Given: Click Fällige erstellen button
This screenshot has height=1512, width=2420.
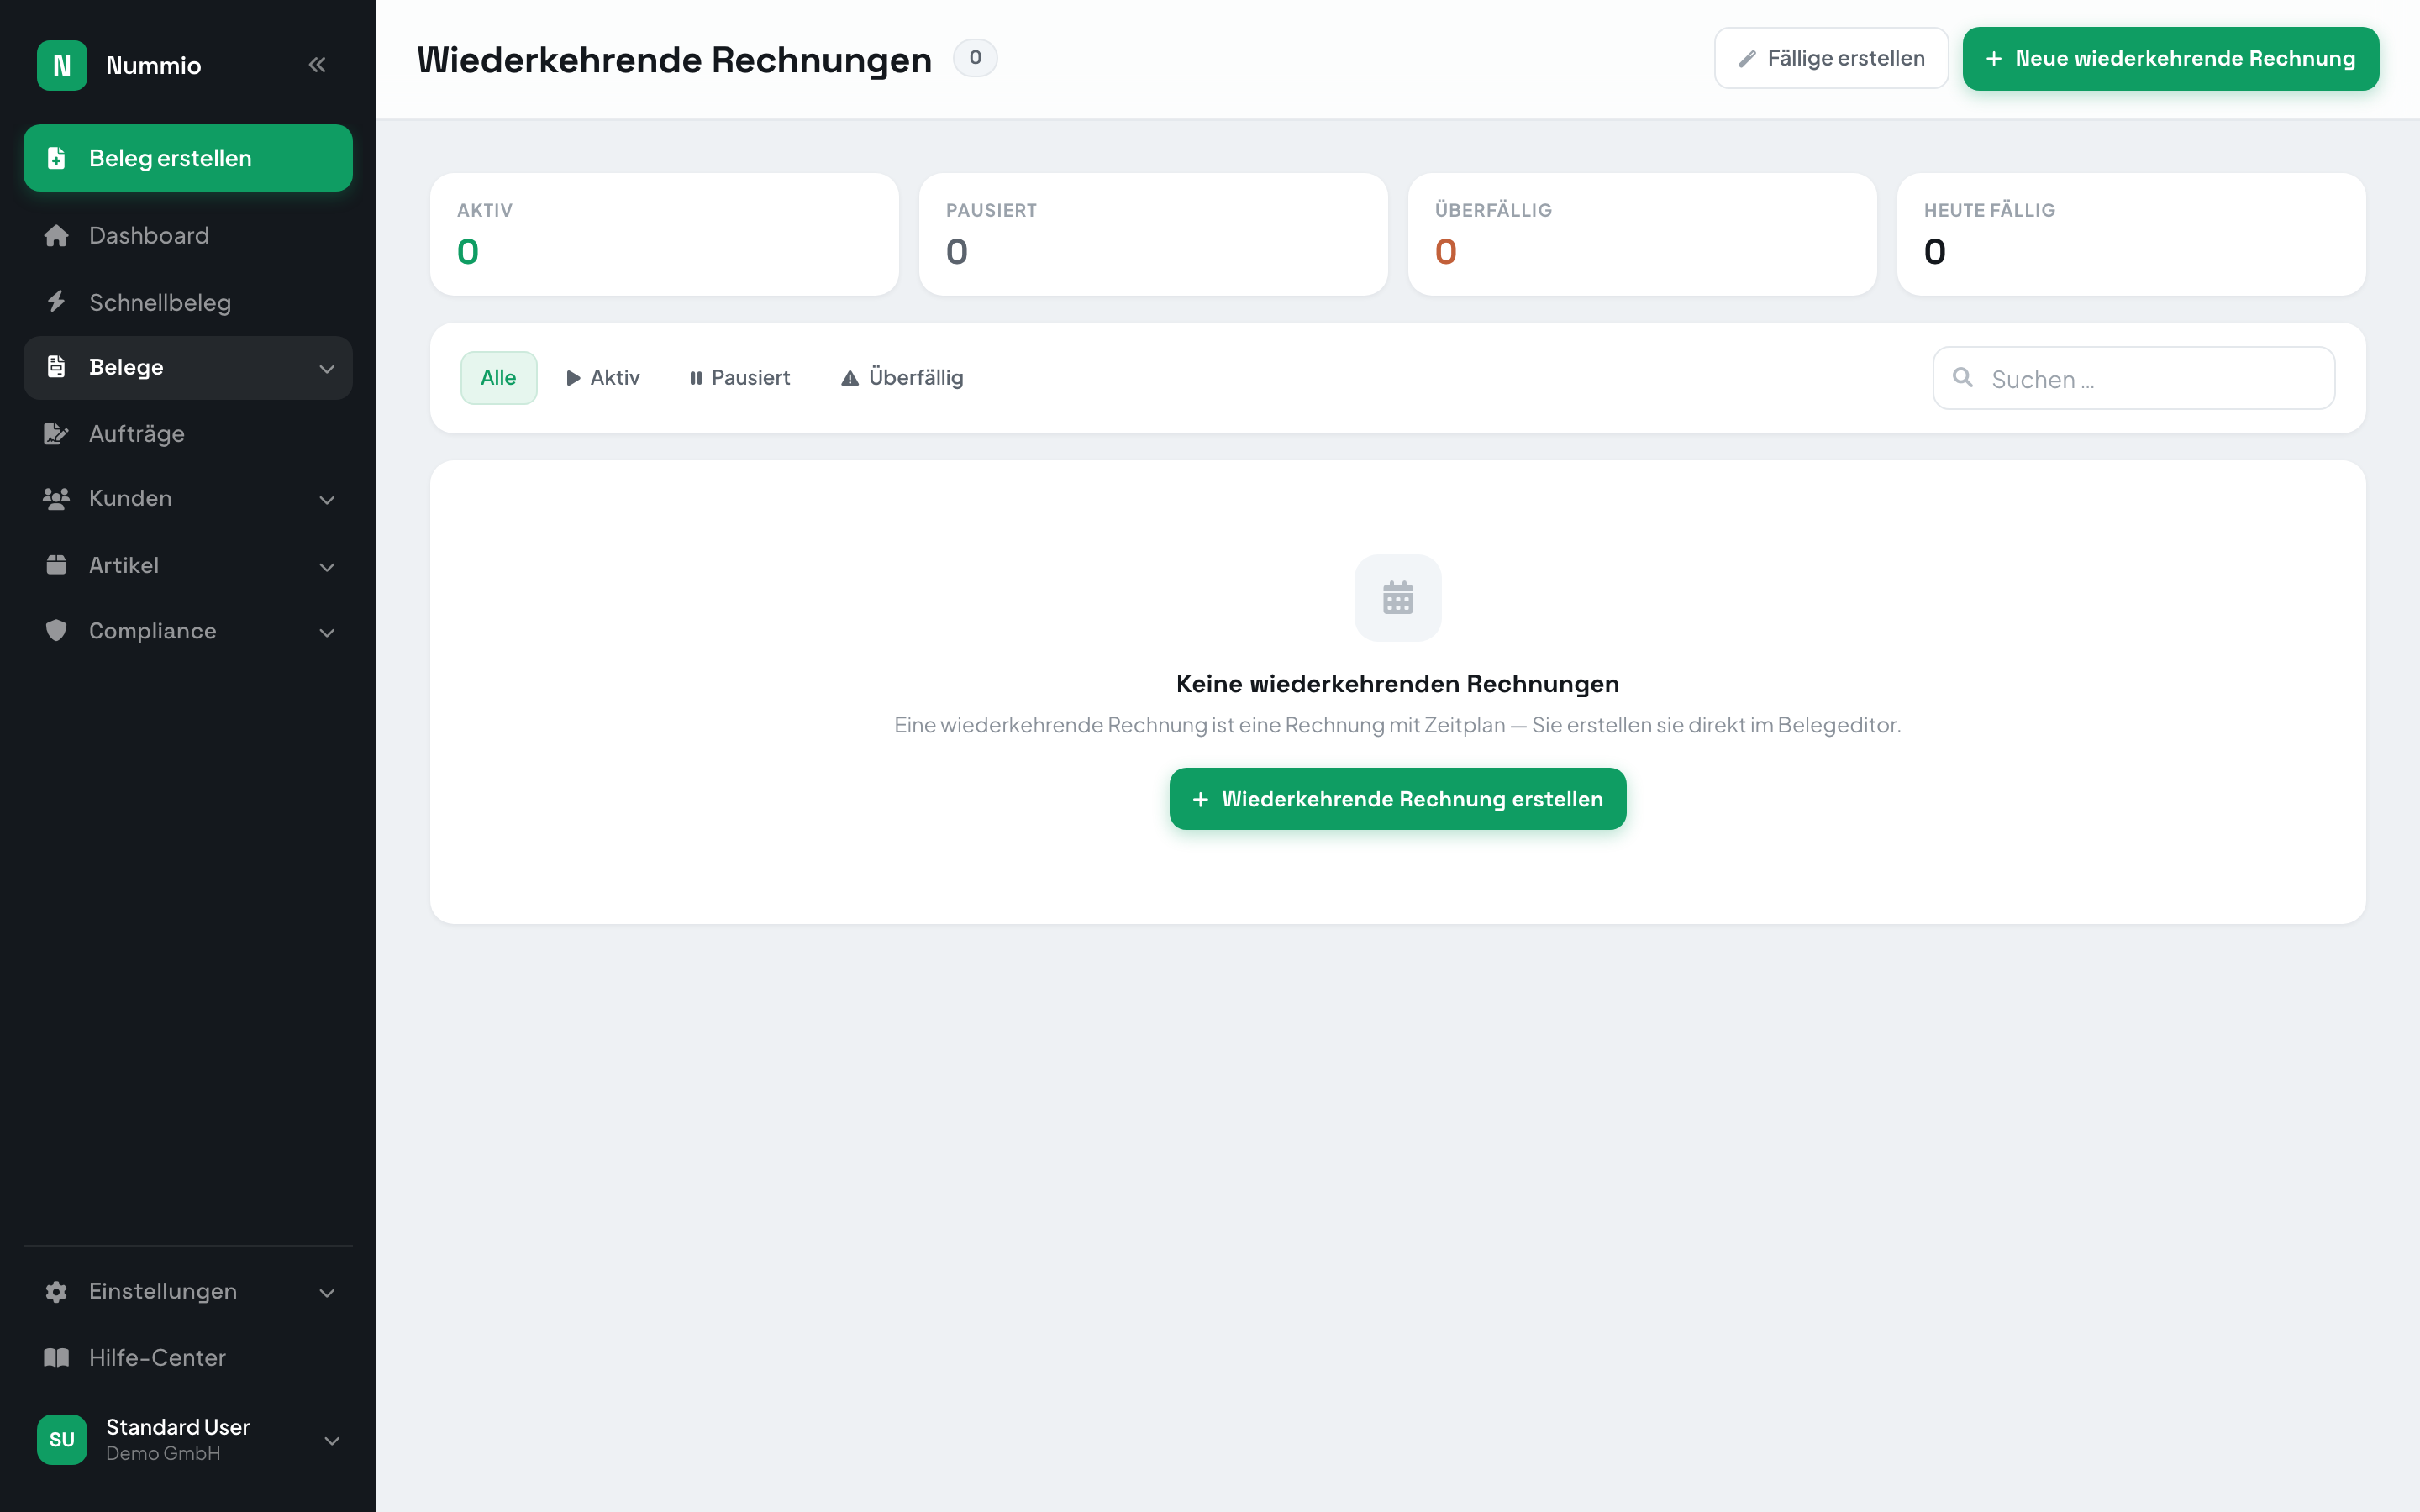Looking at the screenshot, I should click(x=1831, y=58).
